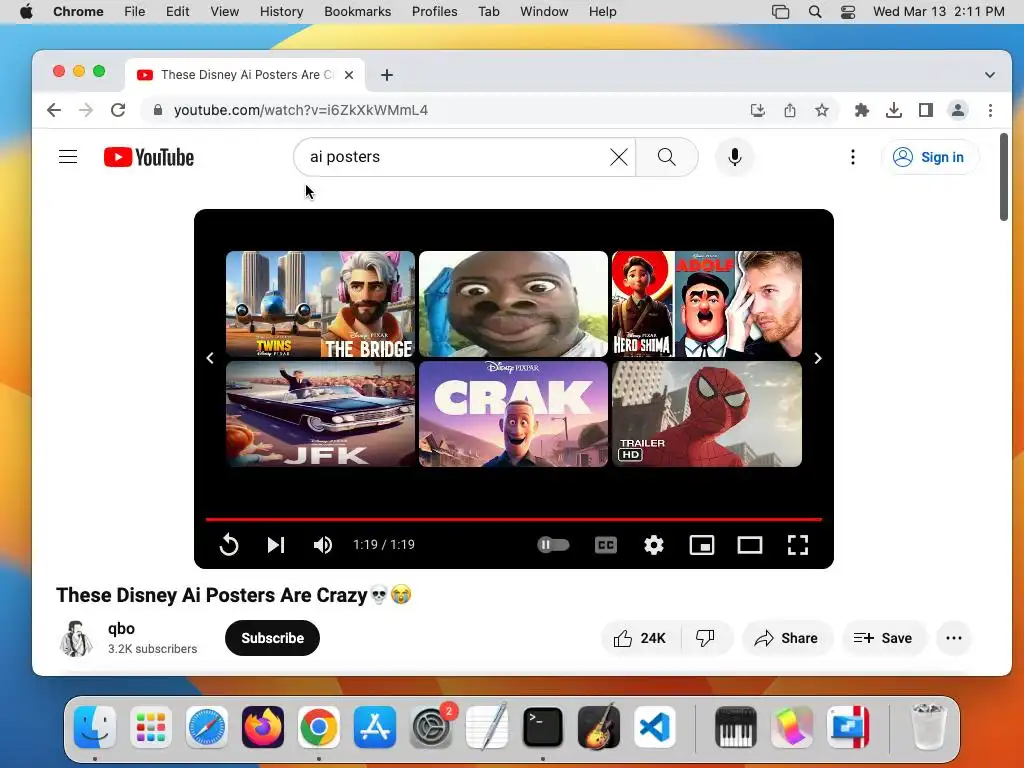Open the YouTube hamburger guide menu
This screenshot has height=768, width=1024.
coord(68,157)
